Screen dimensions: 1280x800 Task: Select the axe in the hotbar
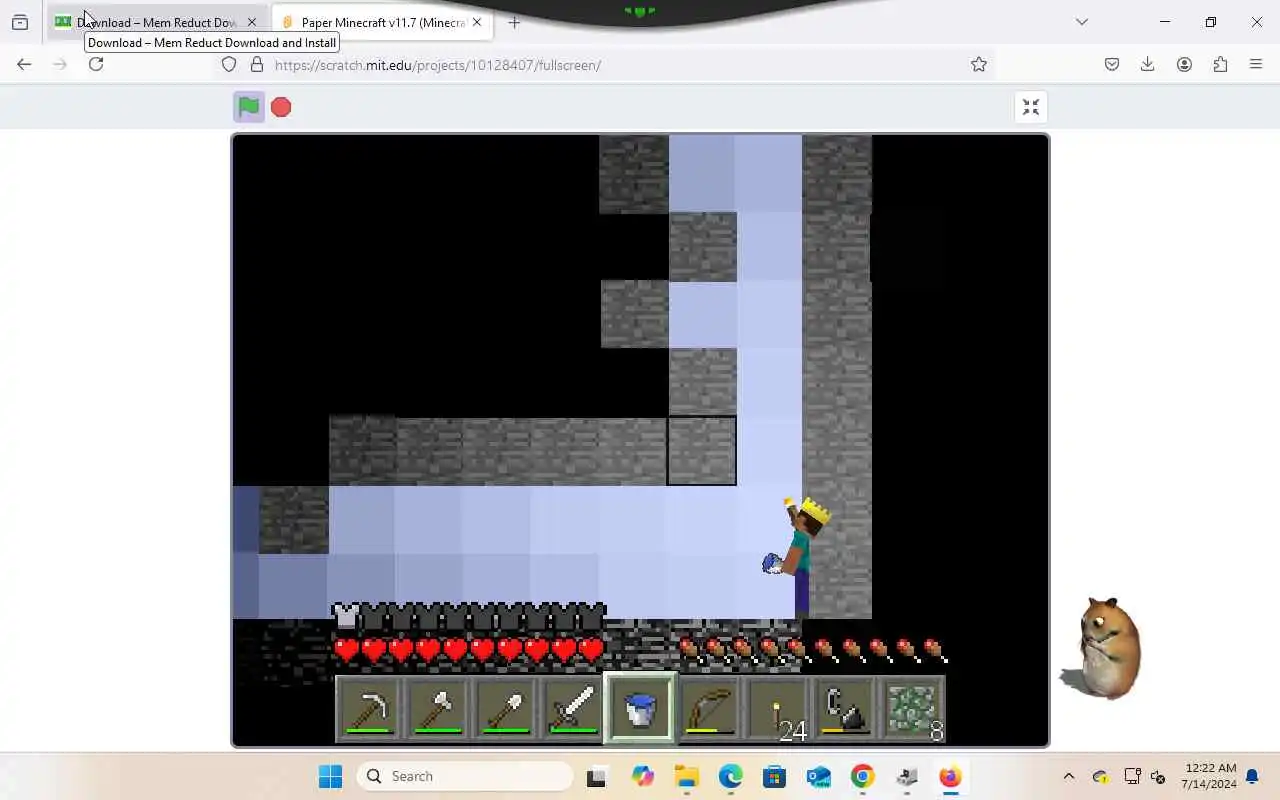tap(437, 709)
